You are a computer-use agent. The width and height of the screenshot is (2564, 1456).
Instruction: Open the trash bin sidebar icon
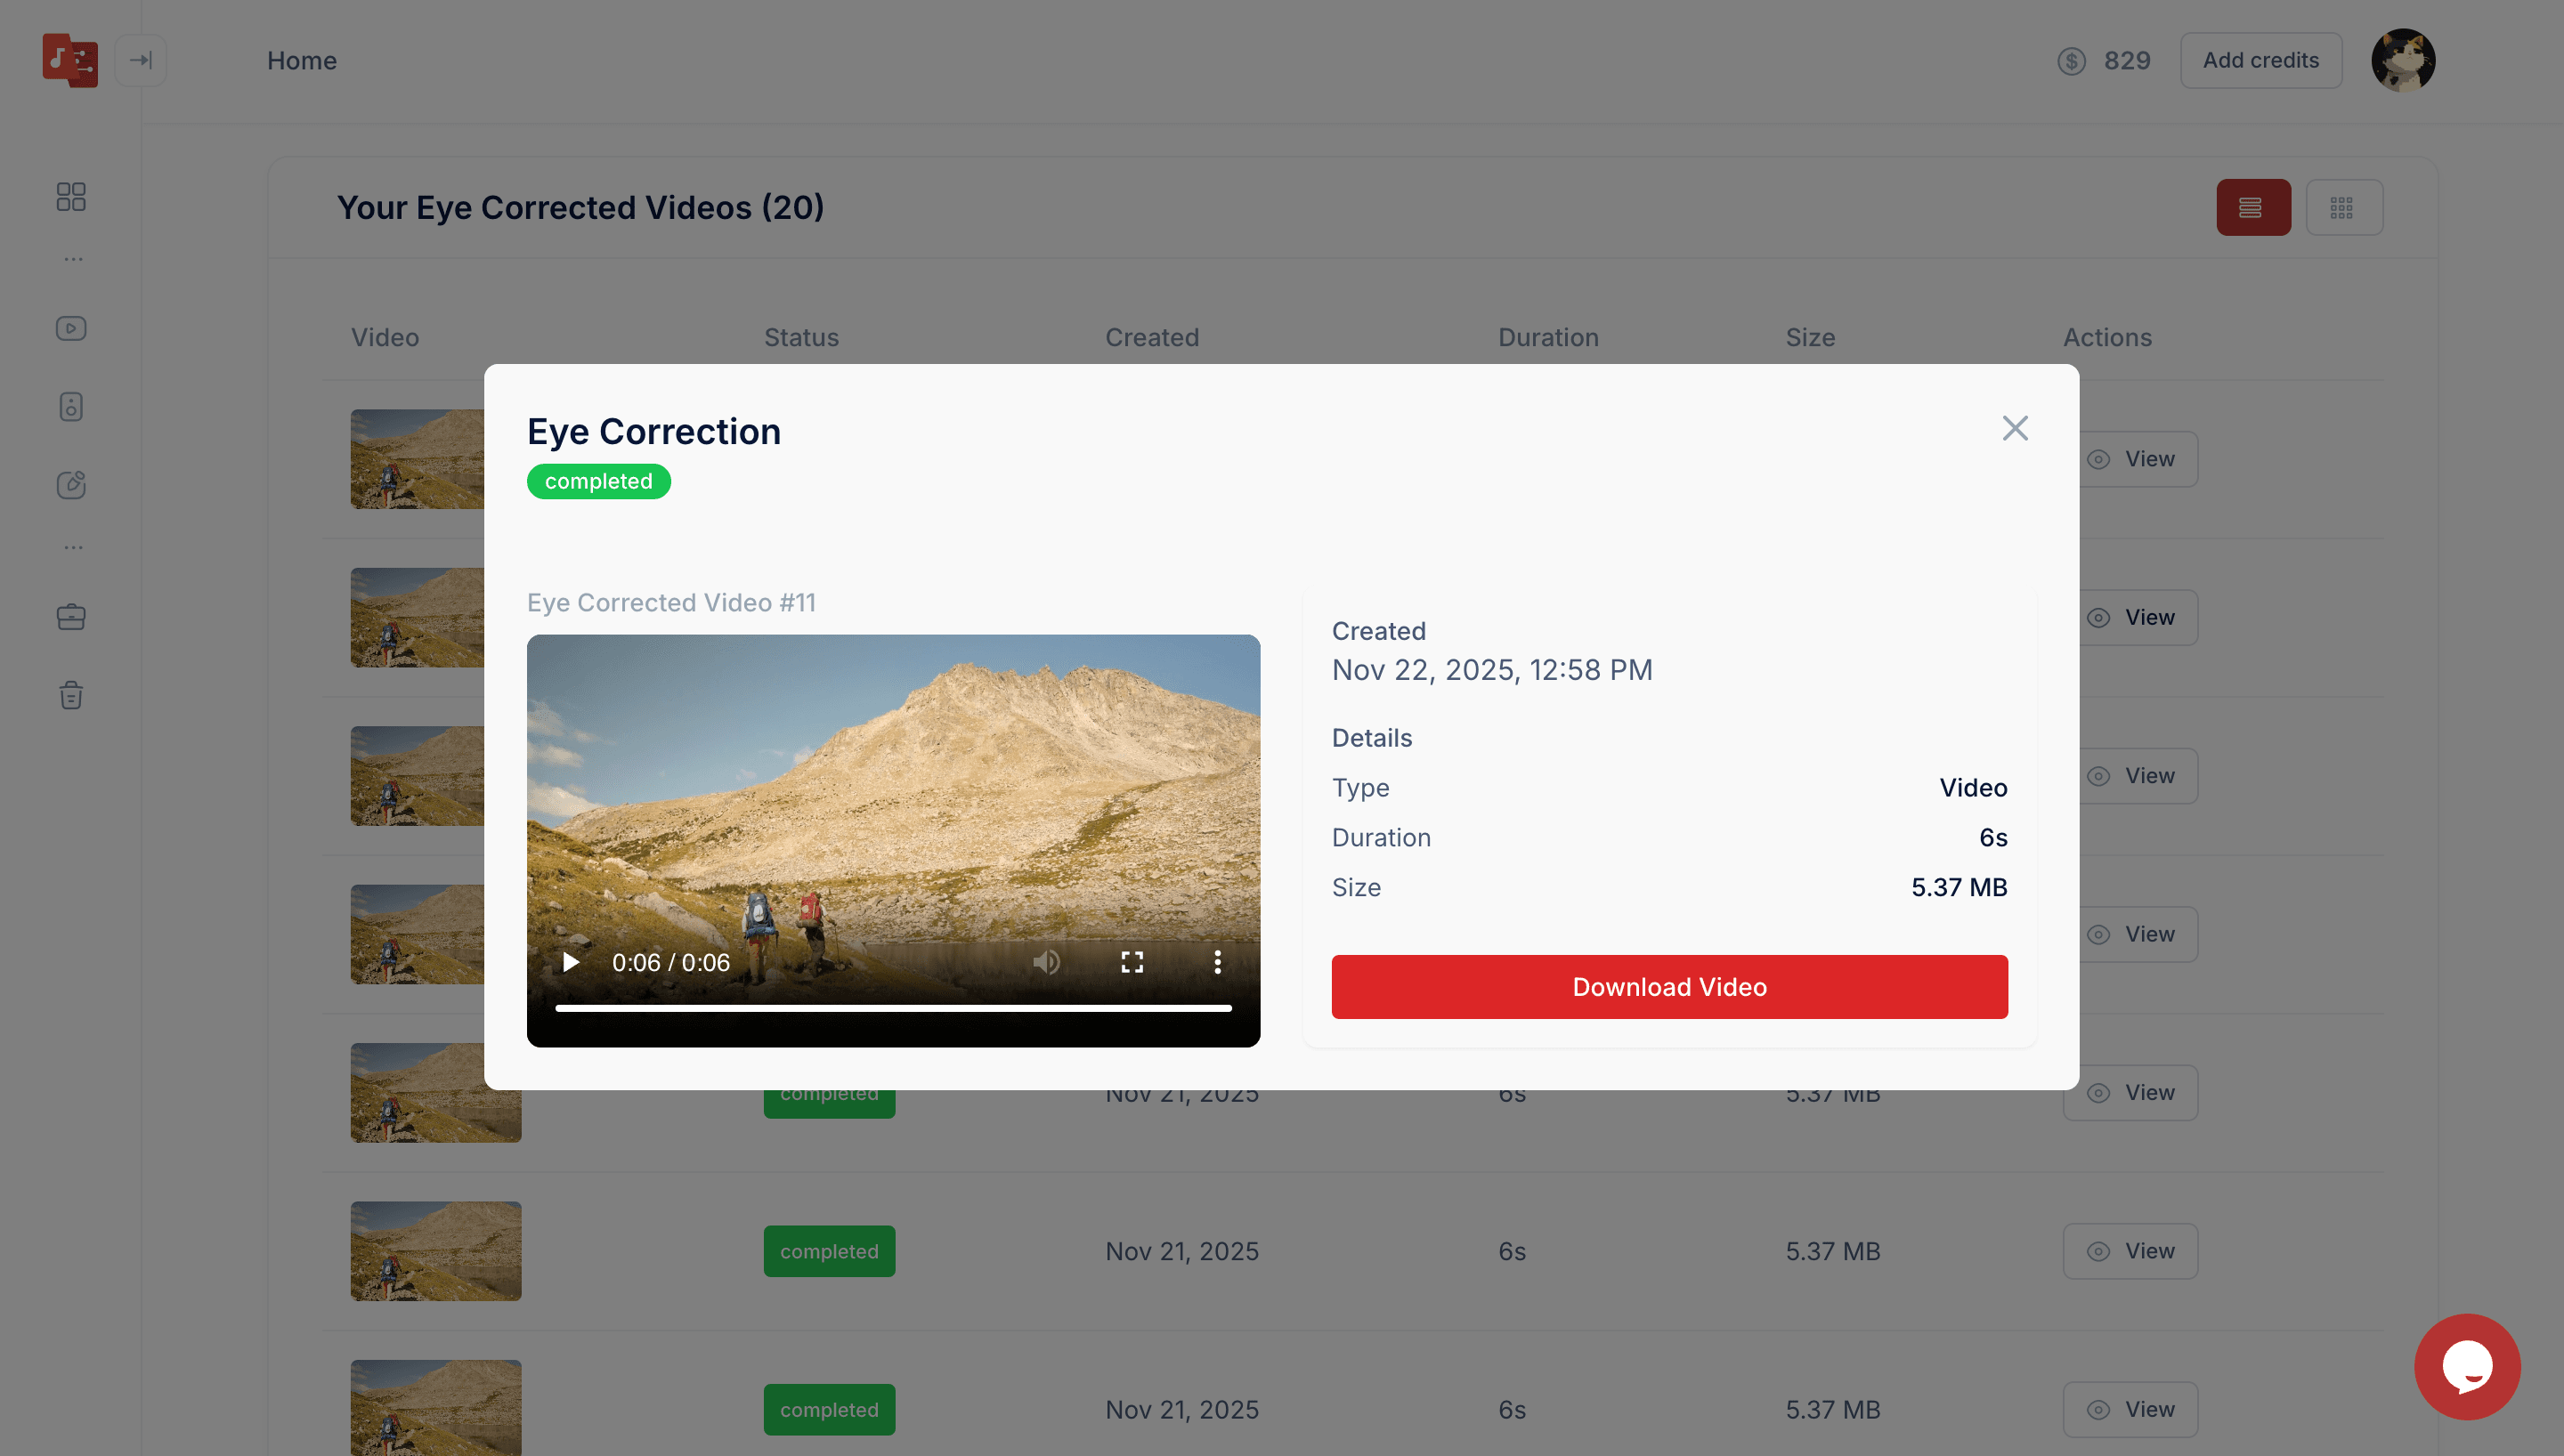(x=71, y=695)
